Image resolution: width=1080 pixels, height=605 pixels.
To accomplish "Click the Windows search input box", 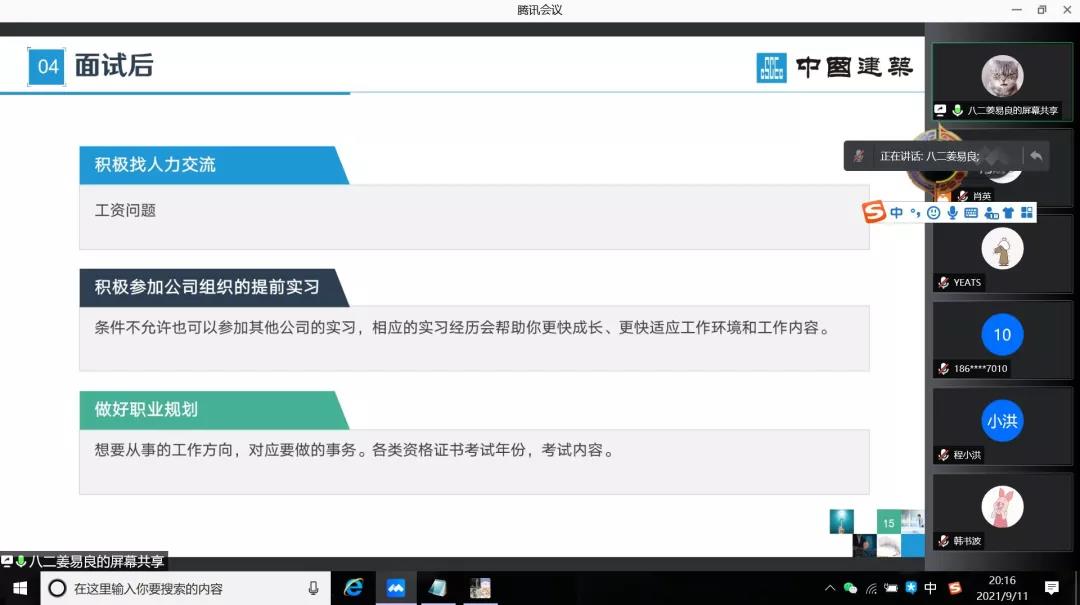I will point(185,588).
